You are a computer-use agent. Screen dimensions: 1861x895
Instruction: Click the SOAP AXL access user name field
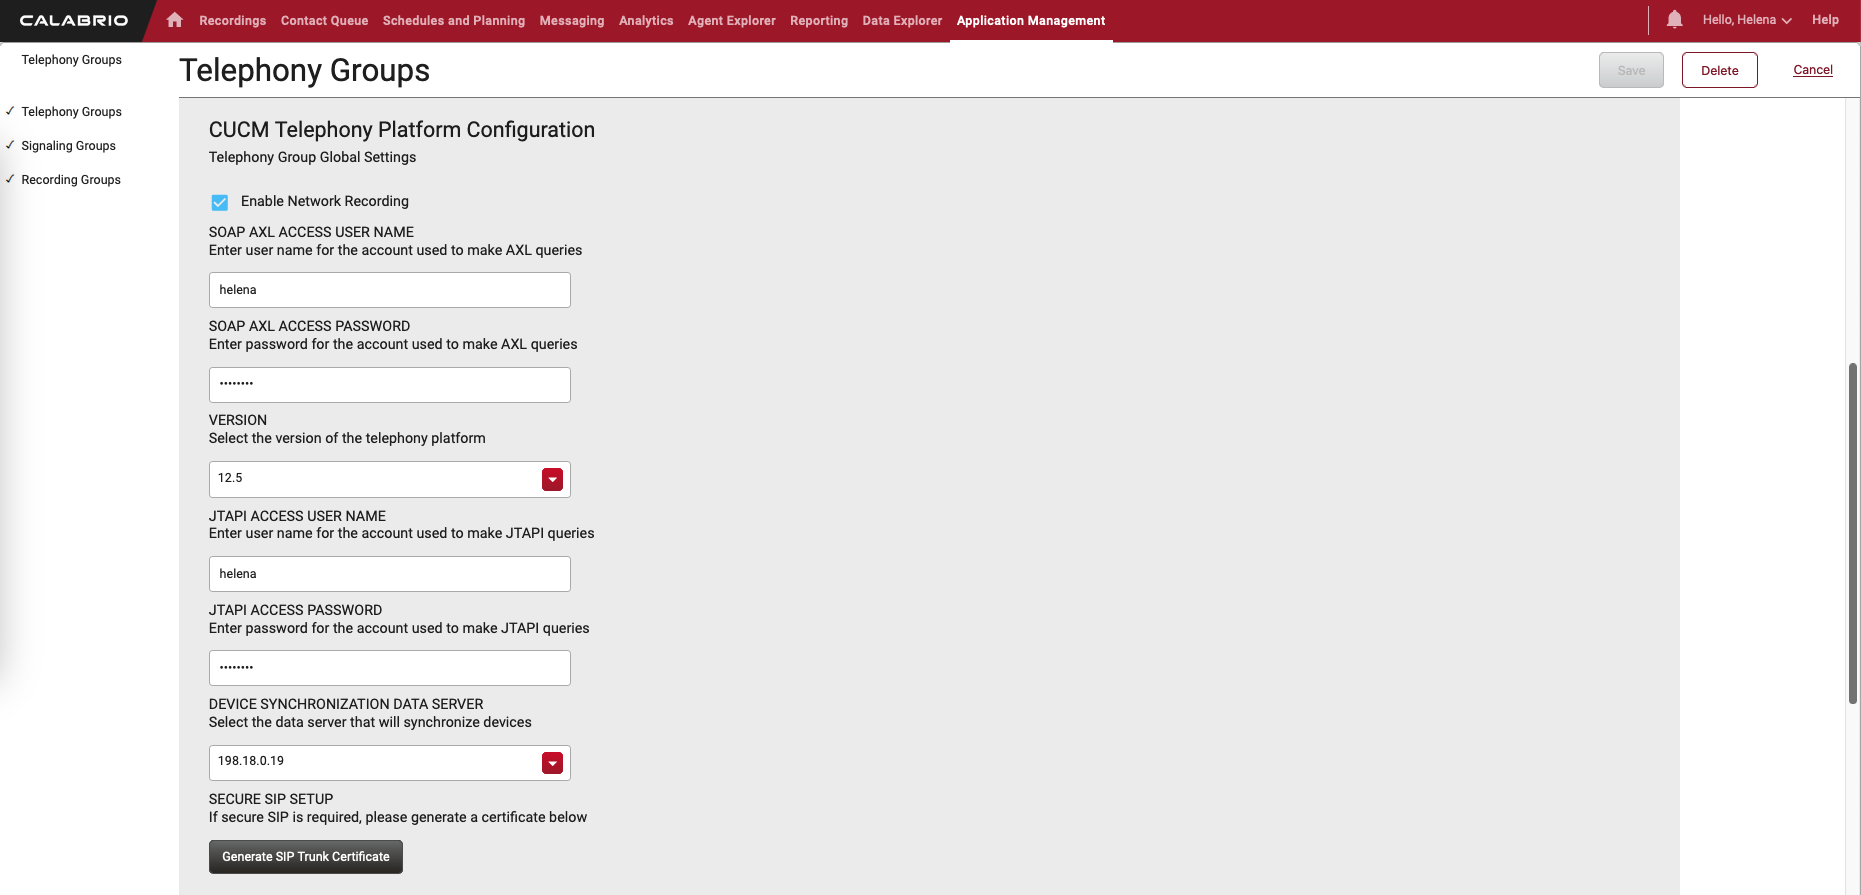(389, 290)
